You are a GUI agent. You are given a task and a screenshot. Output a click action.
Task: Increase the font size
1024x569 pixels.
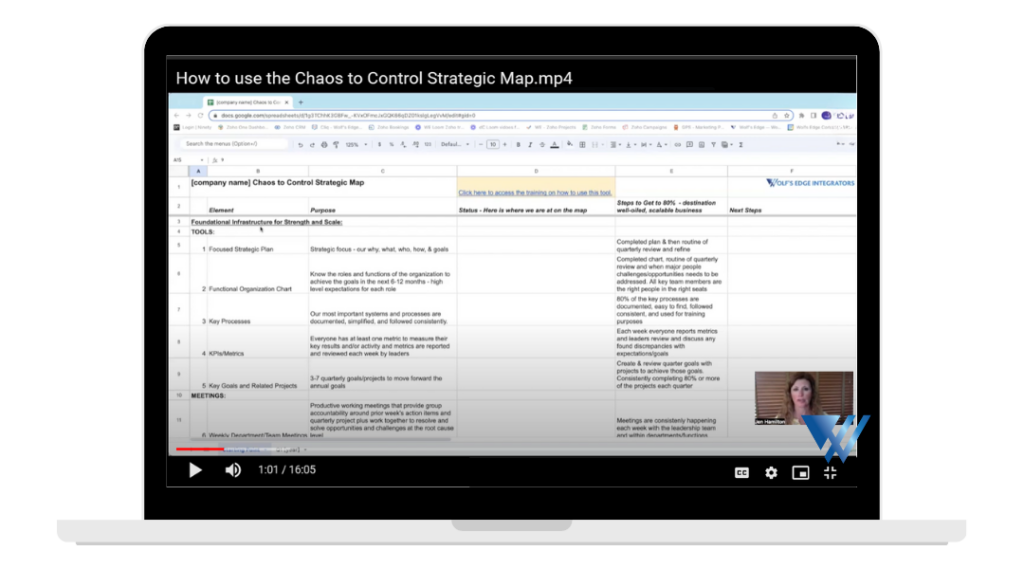coord(505,144)
